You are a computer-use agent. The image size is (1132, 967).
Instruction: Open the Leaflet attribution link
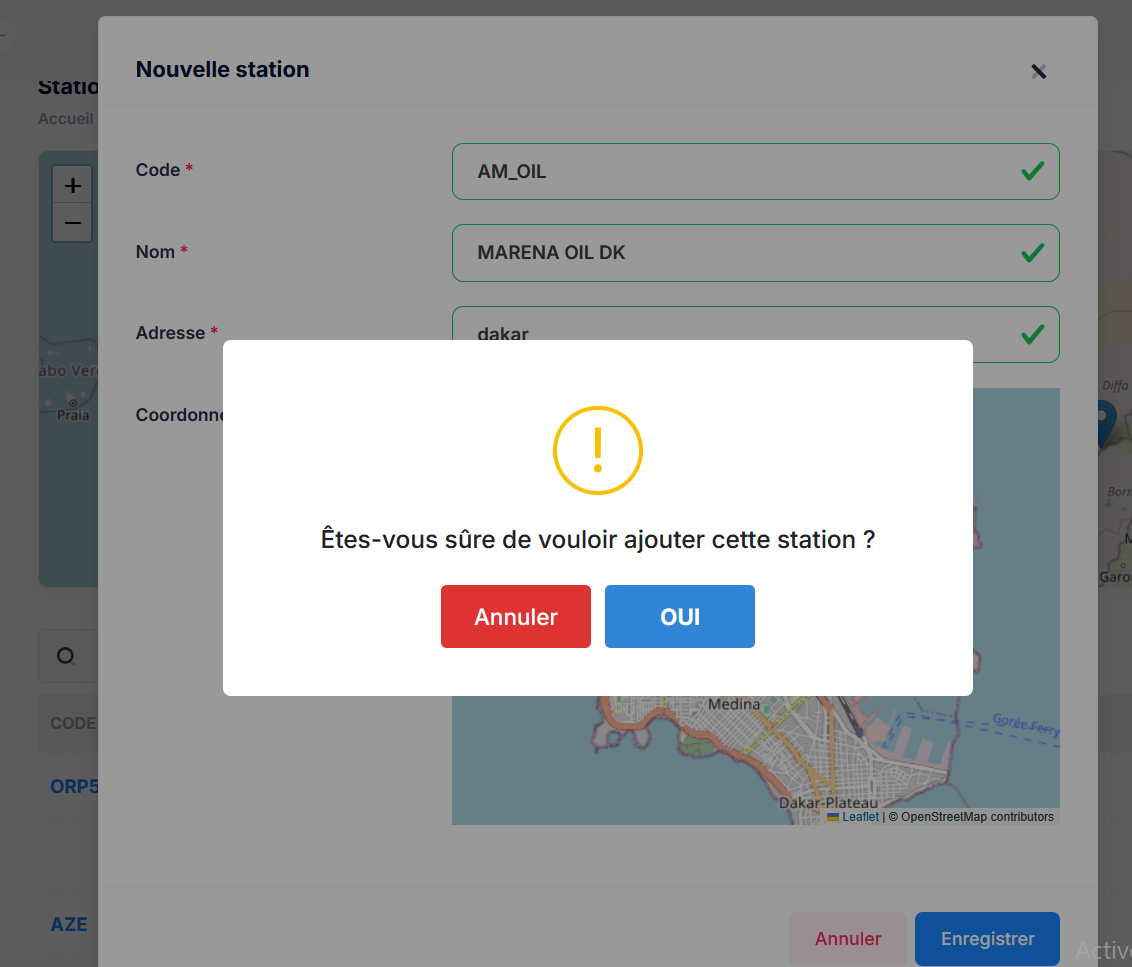pyautogui.click(x=860, y=817)
